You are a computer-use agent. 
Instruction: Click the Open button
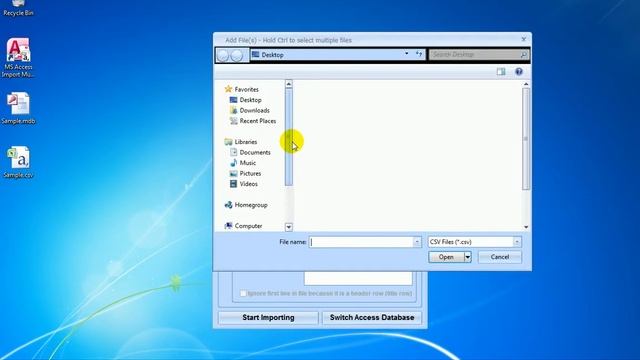tap(446, 257)
